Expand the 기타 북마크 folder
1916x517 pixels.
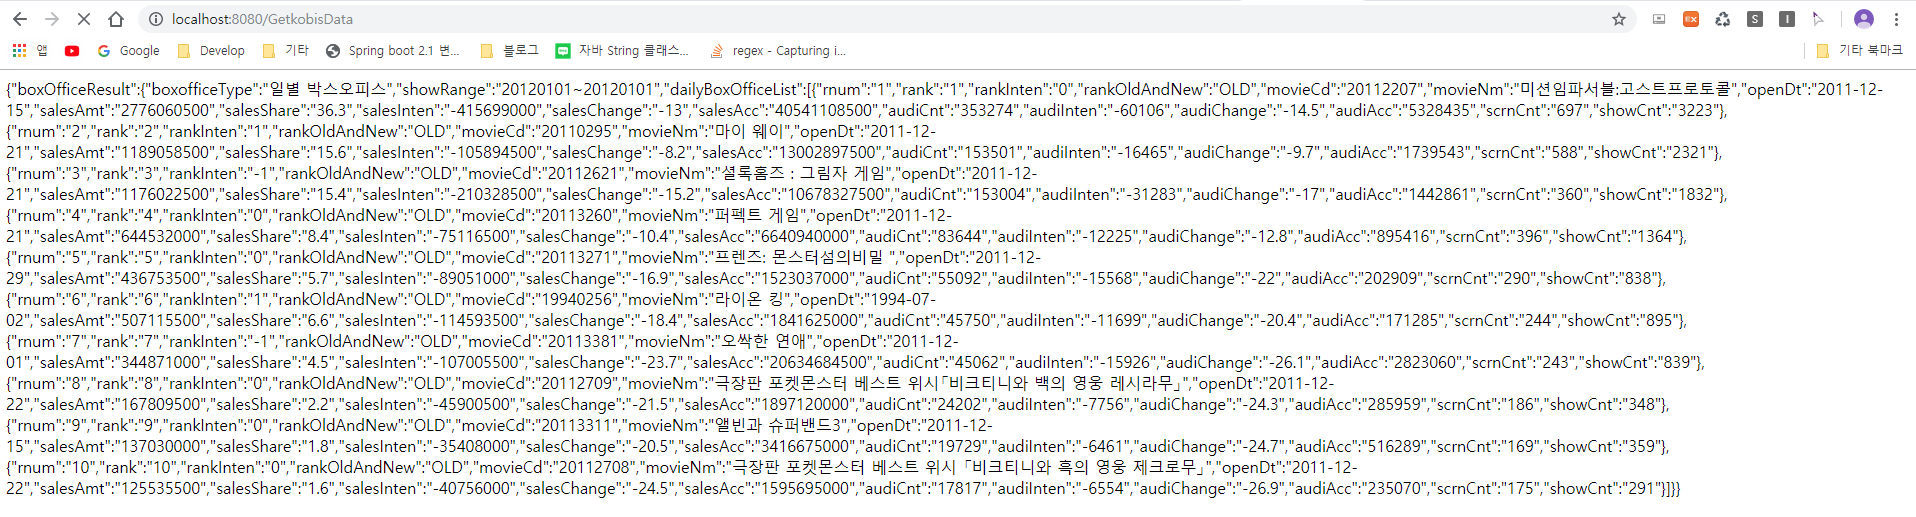[1859, 50]
